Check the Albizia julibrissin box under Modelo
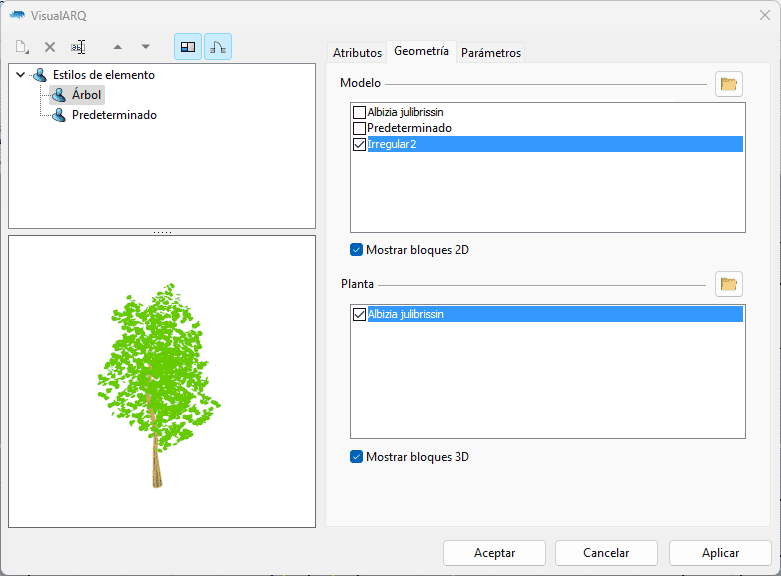The height and width of the screenshot is (576, 781). [360, 113]
